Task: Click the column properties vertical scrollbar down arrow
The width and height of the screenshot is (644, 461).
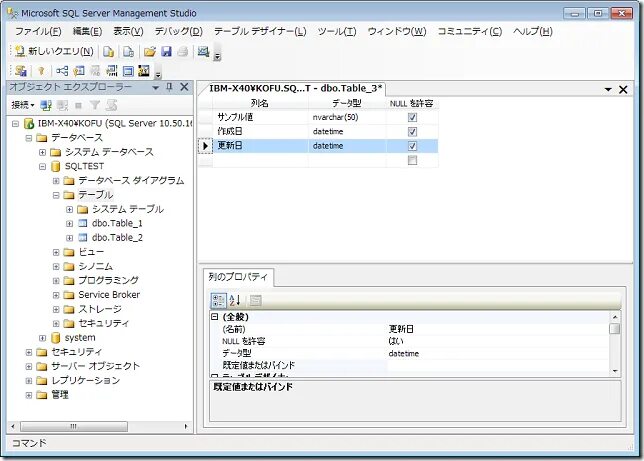Action: (615, 371)
